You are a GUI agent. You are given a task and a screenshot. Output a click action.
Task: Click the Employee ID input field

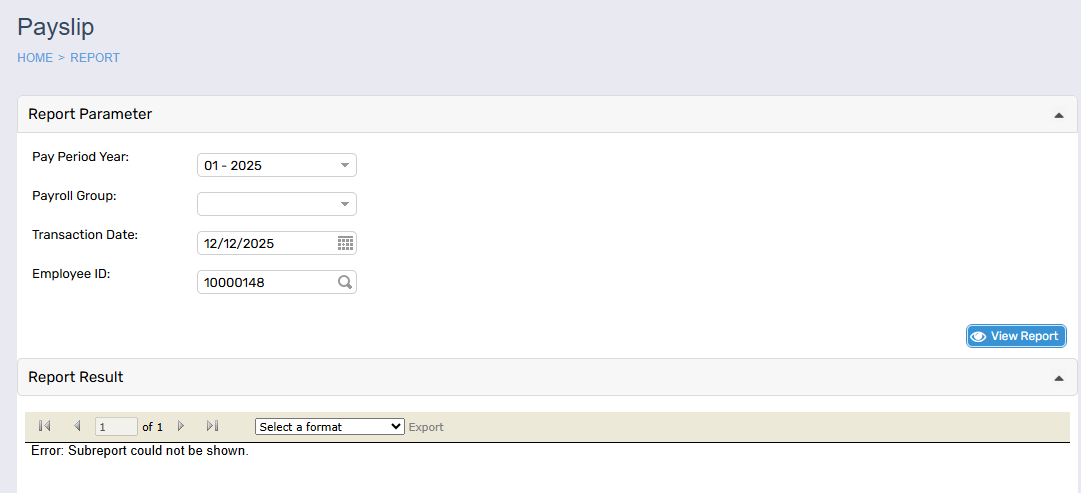(x=265, y=283)
